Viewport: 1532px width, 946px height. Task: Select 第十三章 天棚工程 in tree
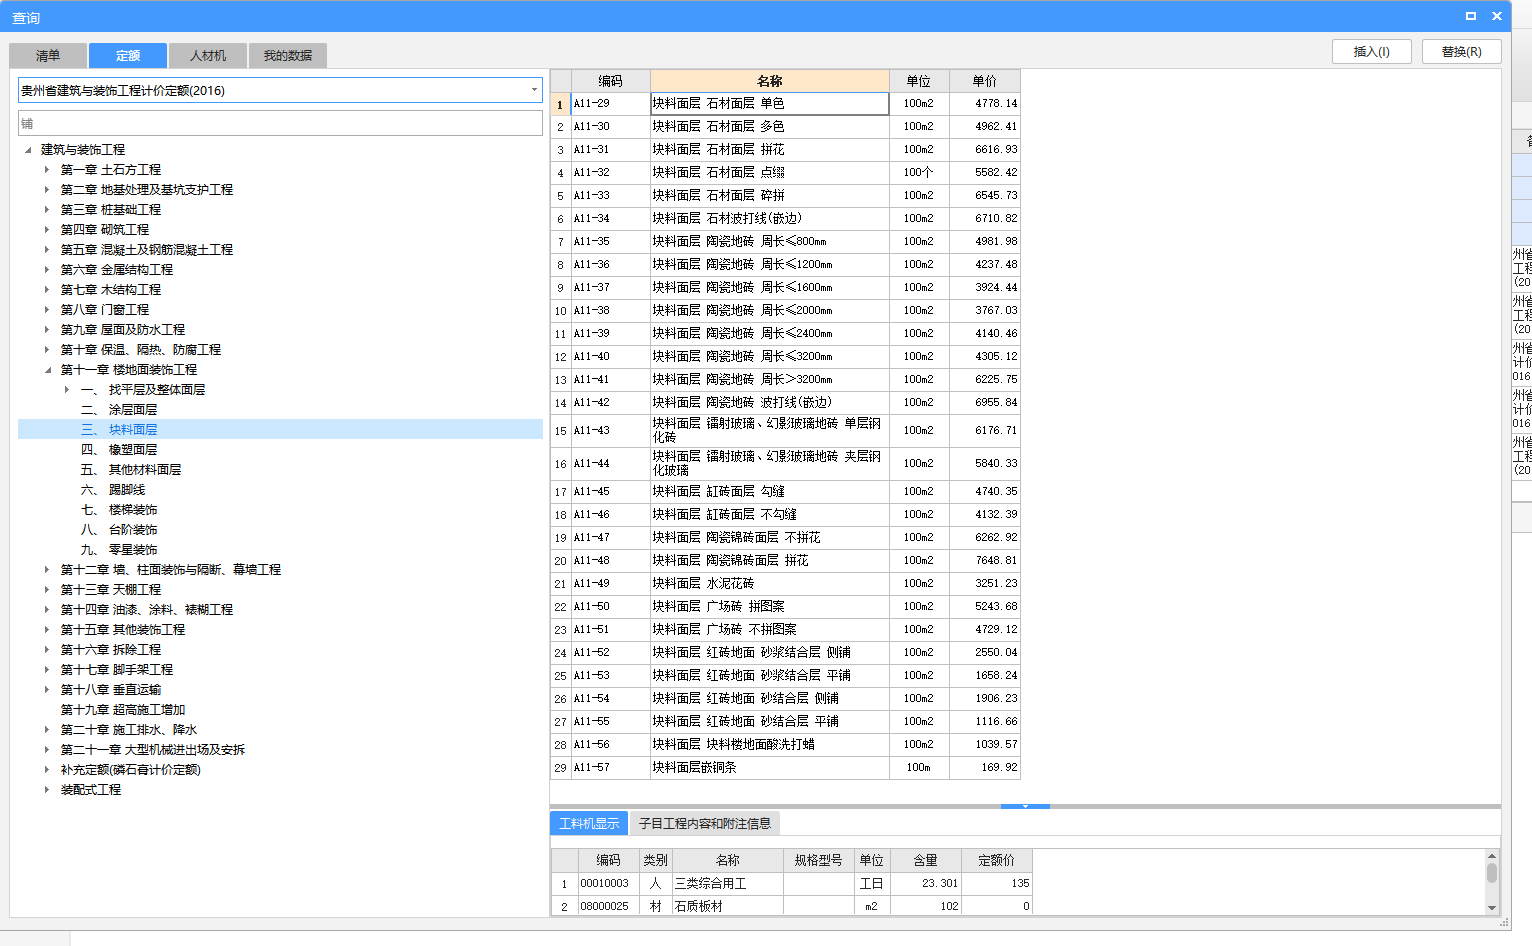coord(111,590)
